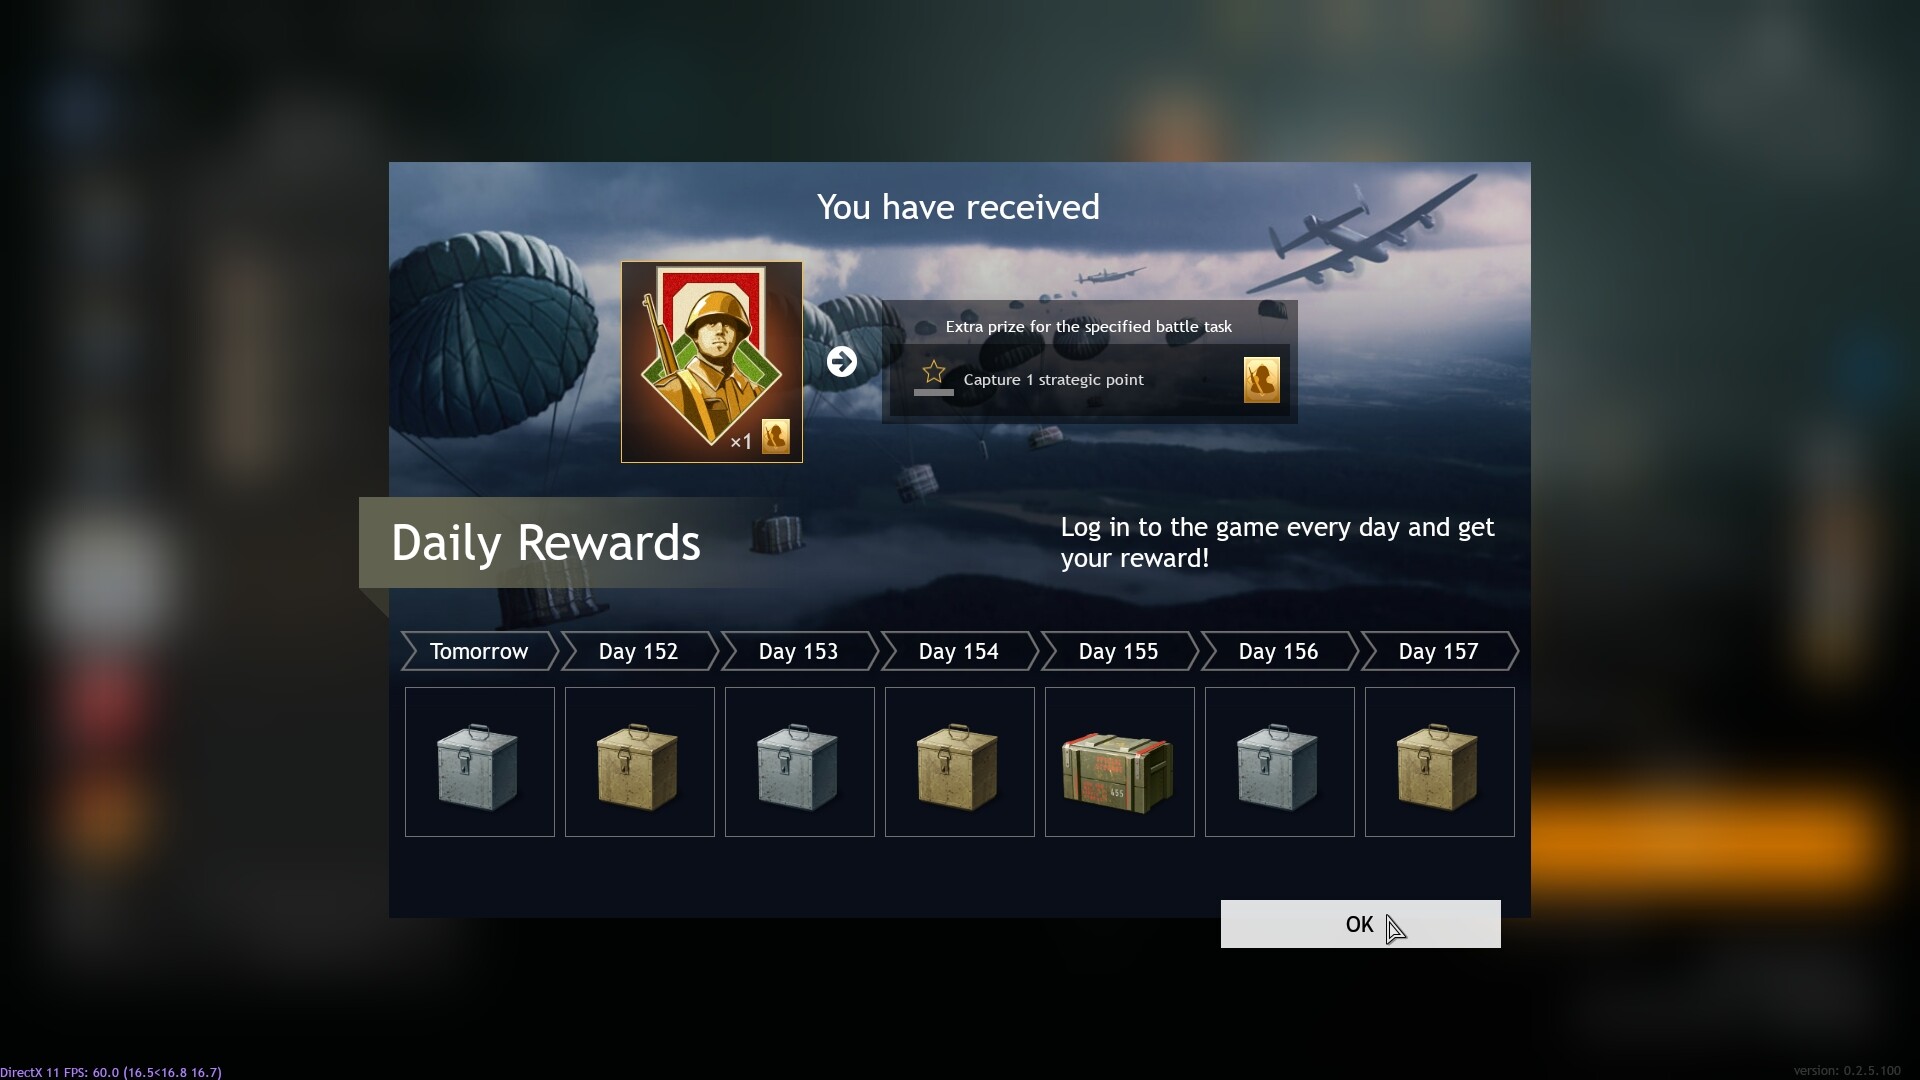Viewport: 1920px width, 1080px height.
Task: Click the OK button
Action: tap(1360, 924)
